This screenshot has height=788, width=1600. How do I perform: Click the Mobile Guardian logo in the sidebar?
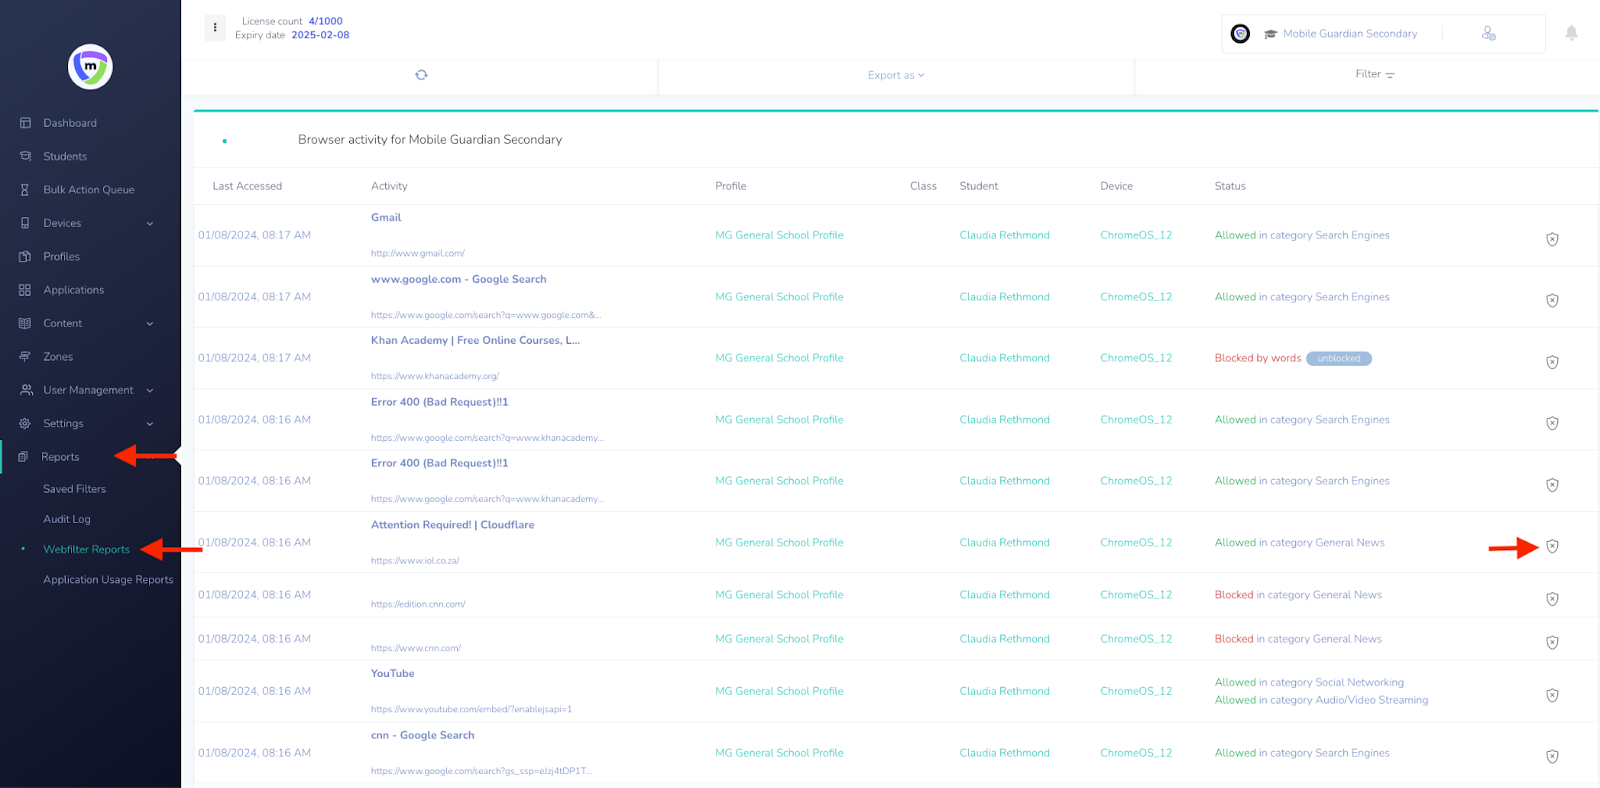coord(90,67)
